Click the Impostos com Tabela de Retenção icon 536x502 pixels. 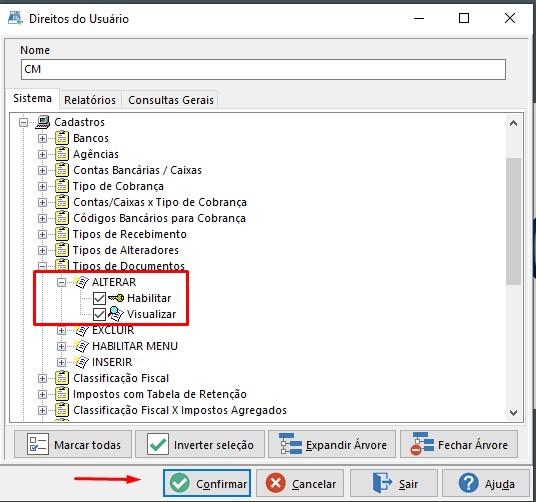(x=62, y=394)
